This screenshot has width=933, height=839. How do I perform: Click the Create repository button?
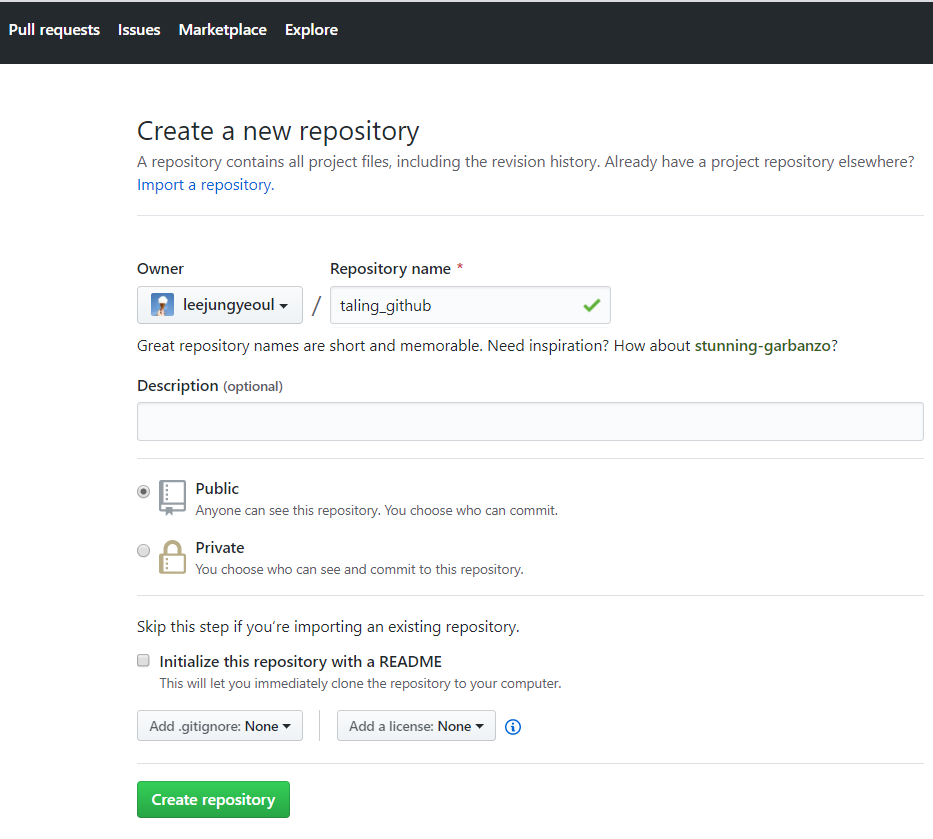coord(213,800)
